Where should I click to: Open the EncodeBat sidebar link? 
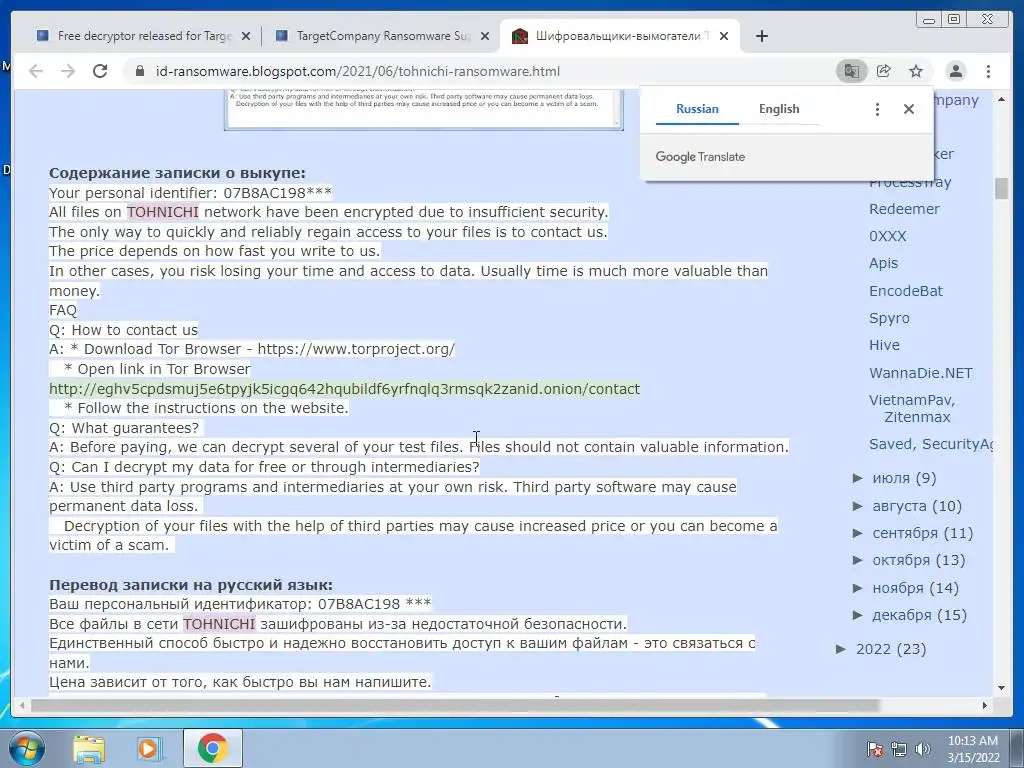click(x=906, y=291)
